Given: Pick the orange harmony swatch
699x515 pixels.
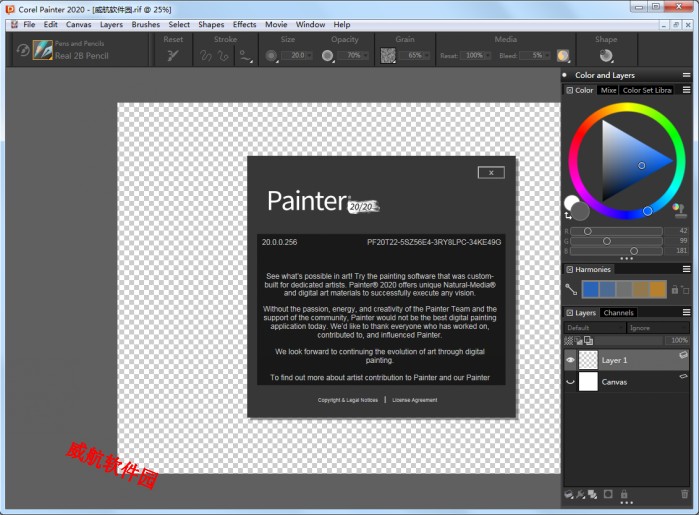Looking at the screenshot, I should 658,289.
